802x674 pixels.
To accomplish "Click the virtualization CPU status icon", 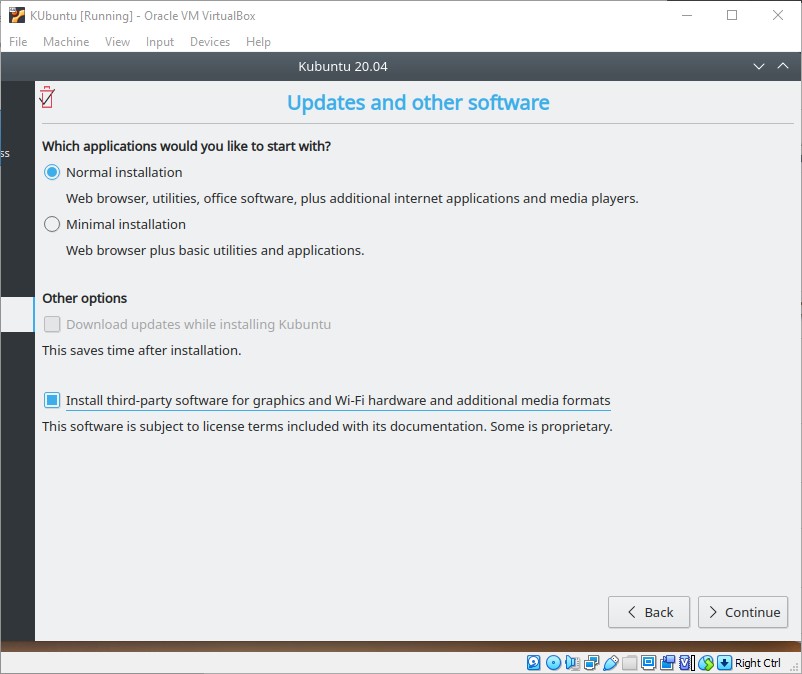I will pos(687,663).
